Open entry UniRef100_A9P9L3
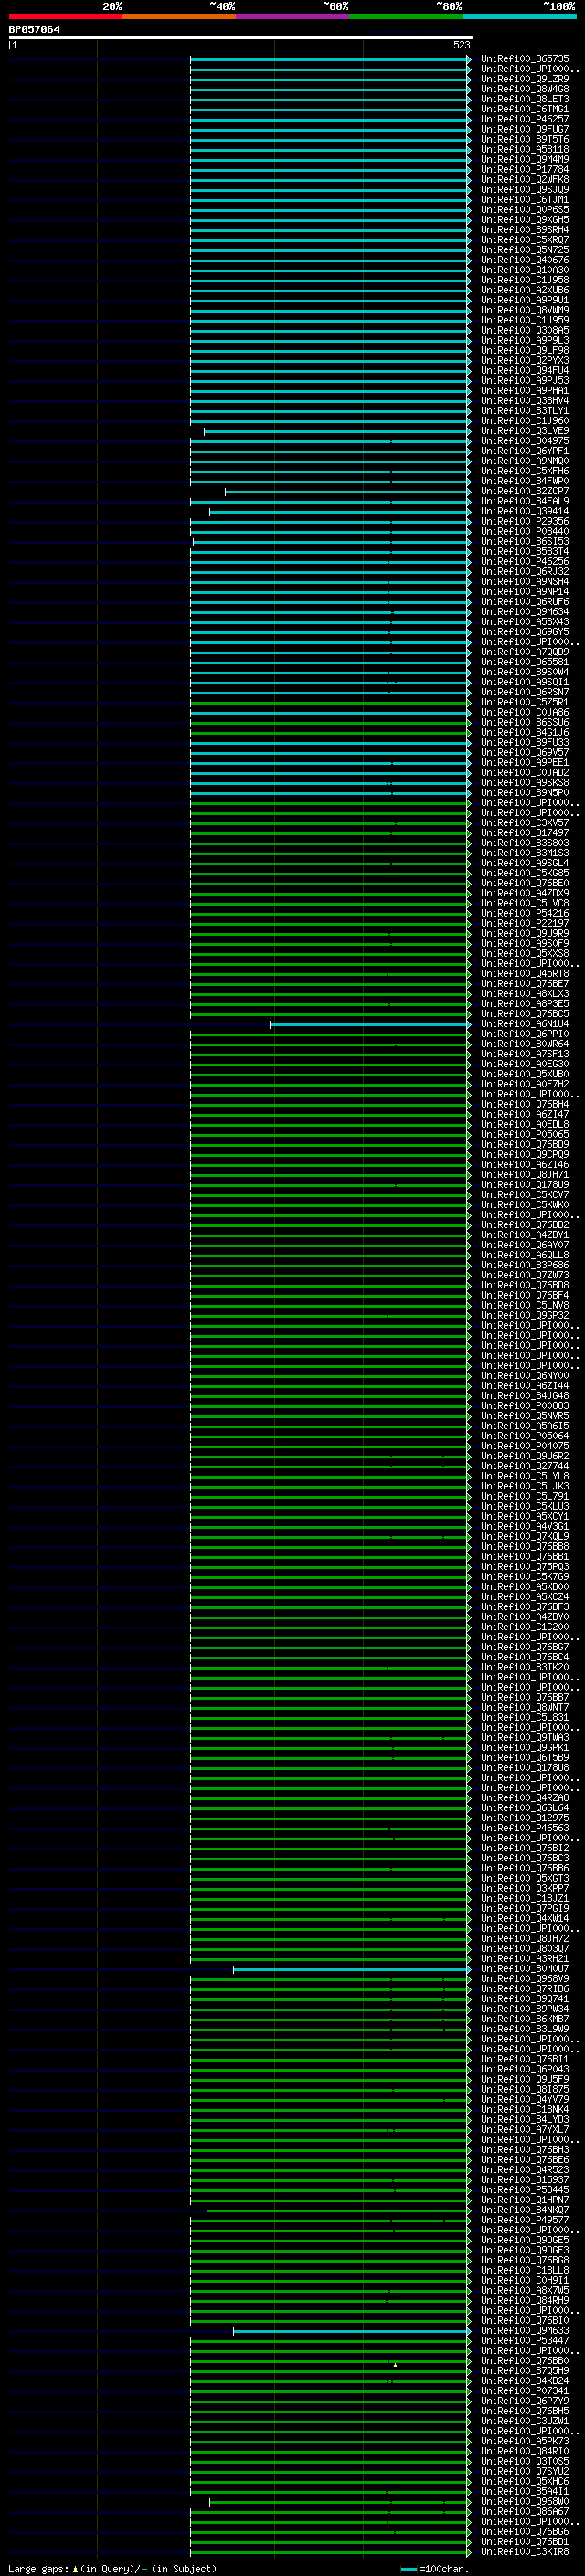The width and height of the screenshot is (585, 2576). [x=525, y=340]
